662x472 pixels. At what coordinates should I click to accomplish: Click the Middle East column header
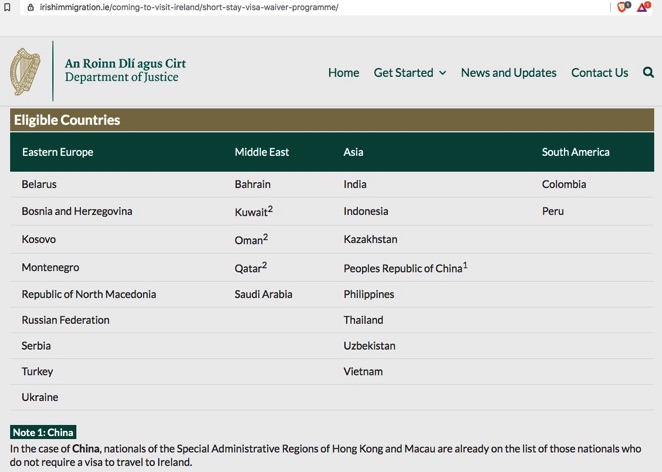[262, 152]
